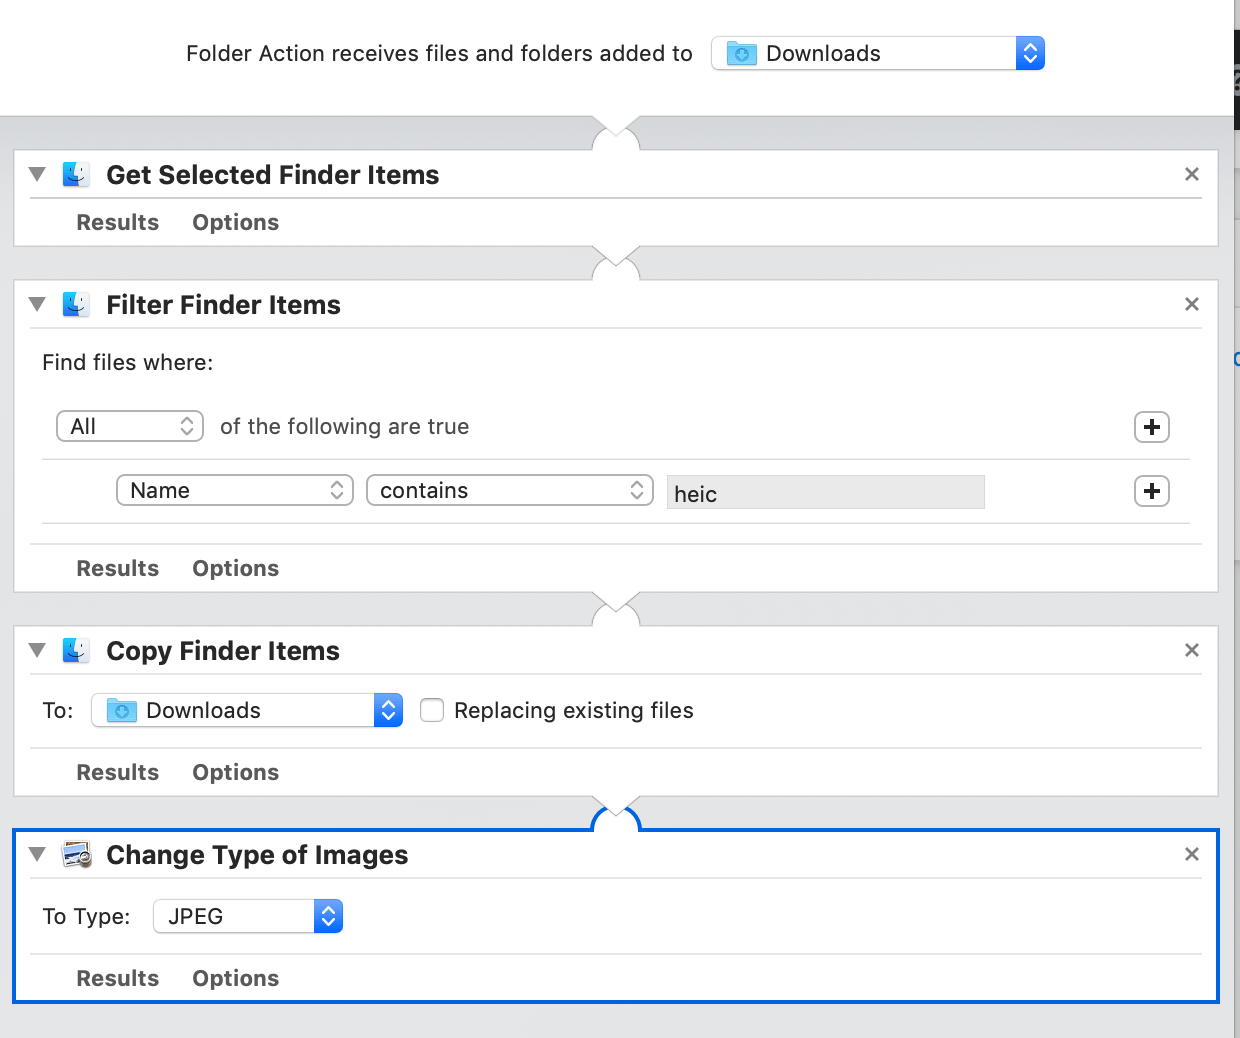The height and width of the screenshot is (1038, 1240).
Task: Click the Finder icon on Copy Finder Items
Action: pyautogui.click(x=75, y=650)
